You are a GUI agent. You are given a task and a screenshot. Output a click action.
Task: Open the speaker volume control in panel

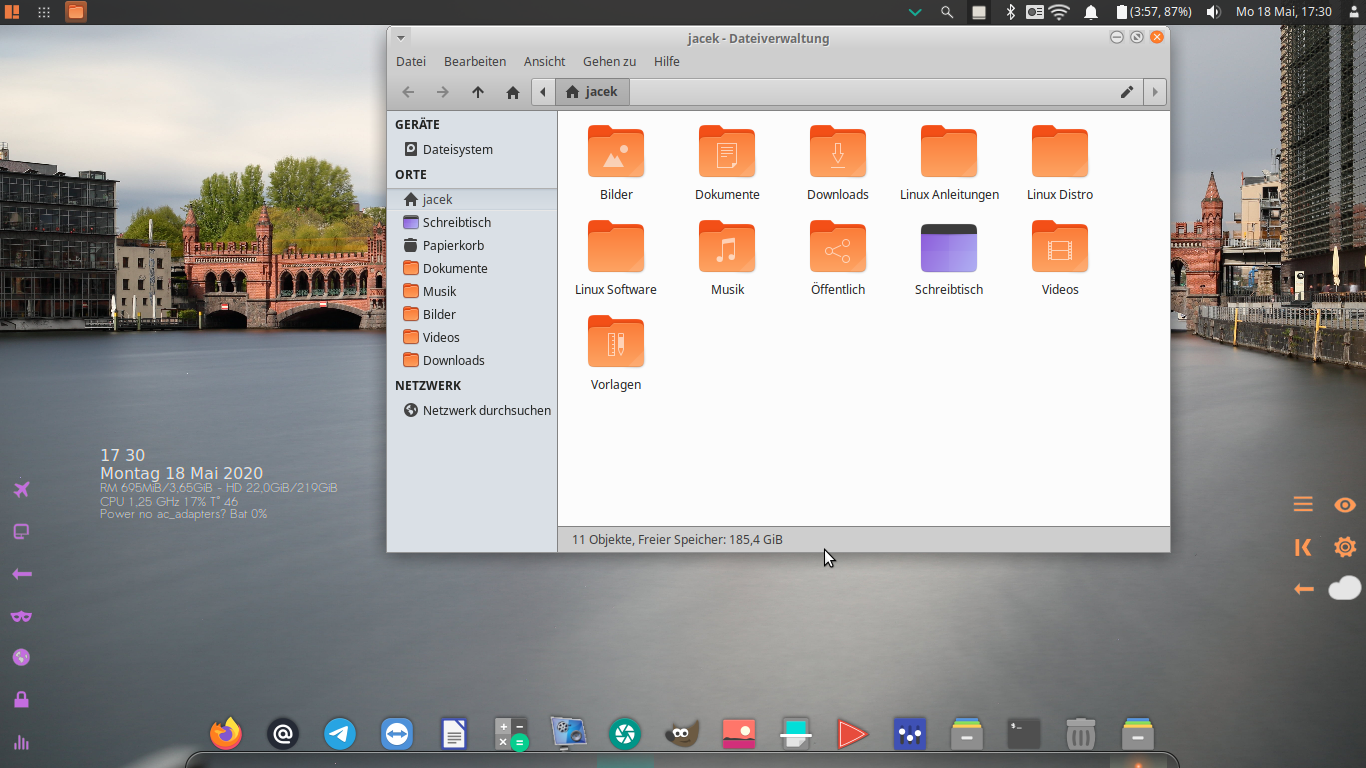(1213, 12)
